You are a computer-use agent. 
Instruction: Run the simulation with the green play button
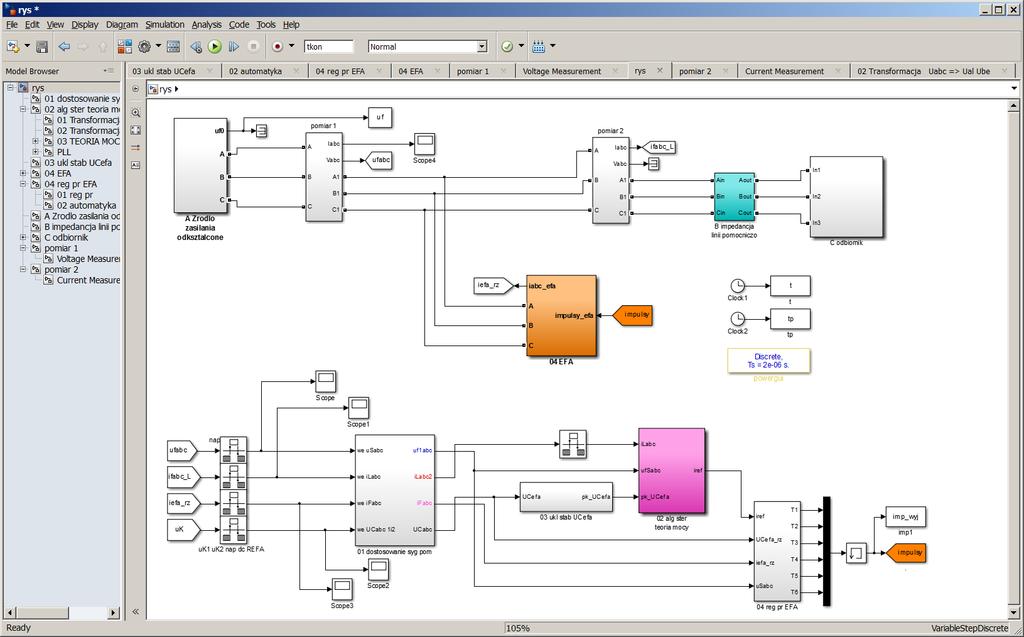[215, 46]
